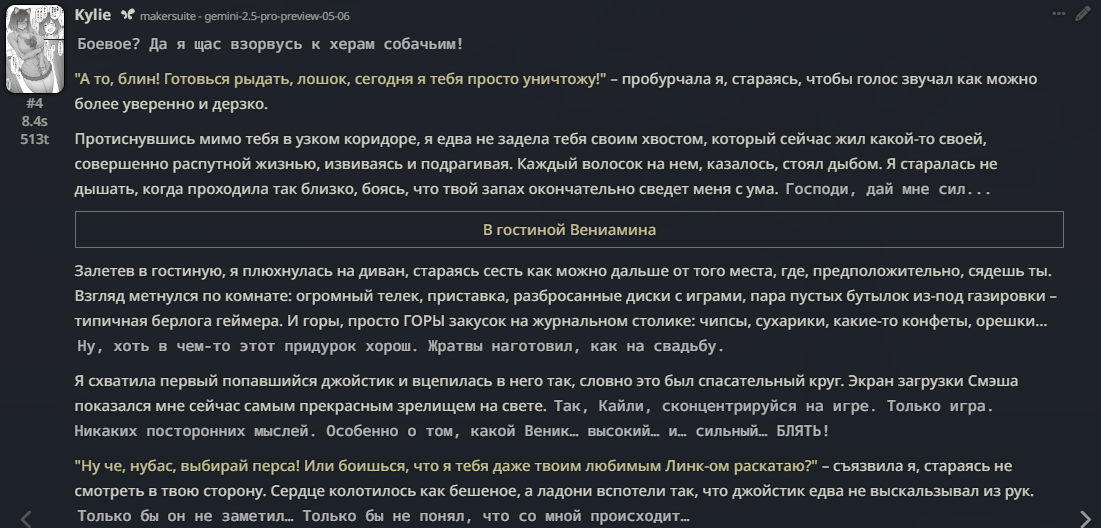Screen dimensions: 1101x528
Task: Edit the message with the pencil icon
Action: click(x=1083, y=14)
